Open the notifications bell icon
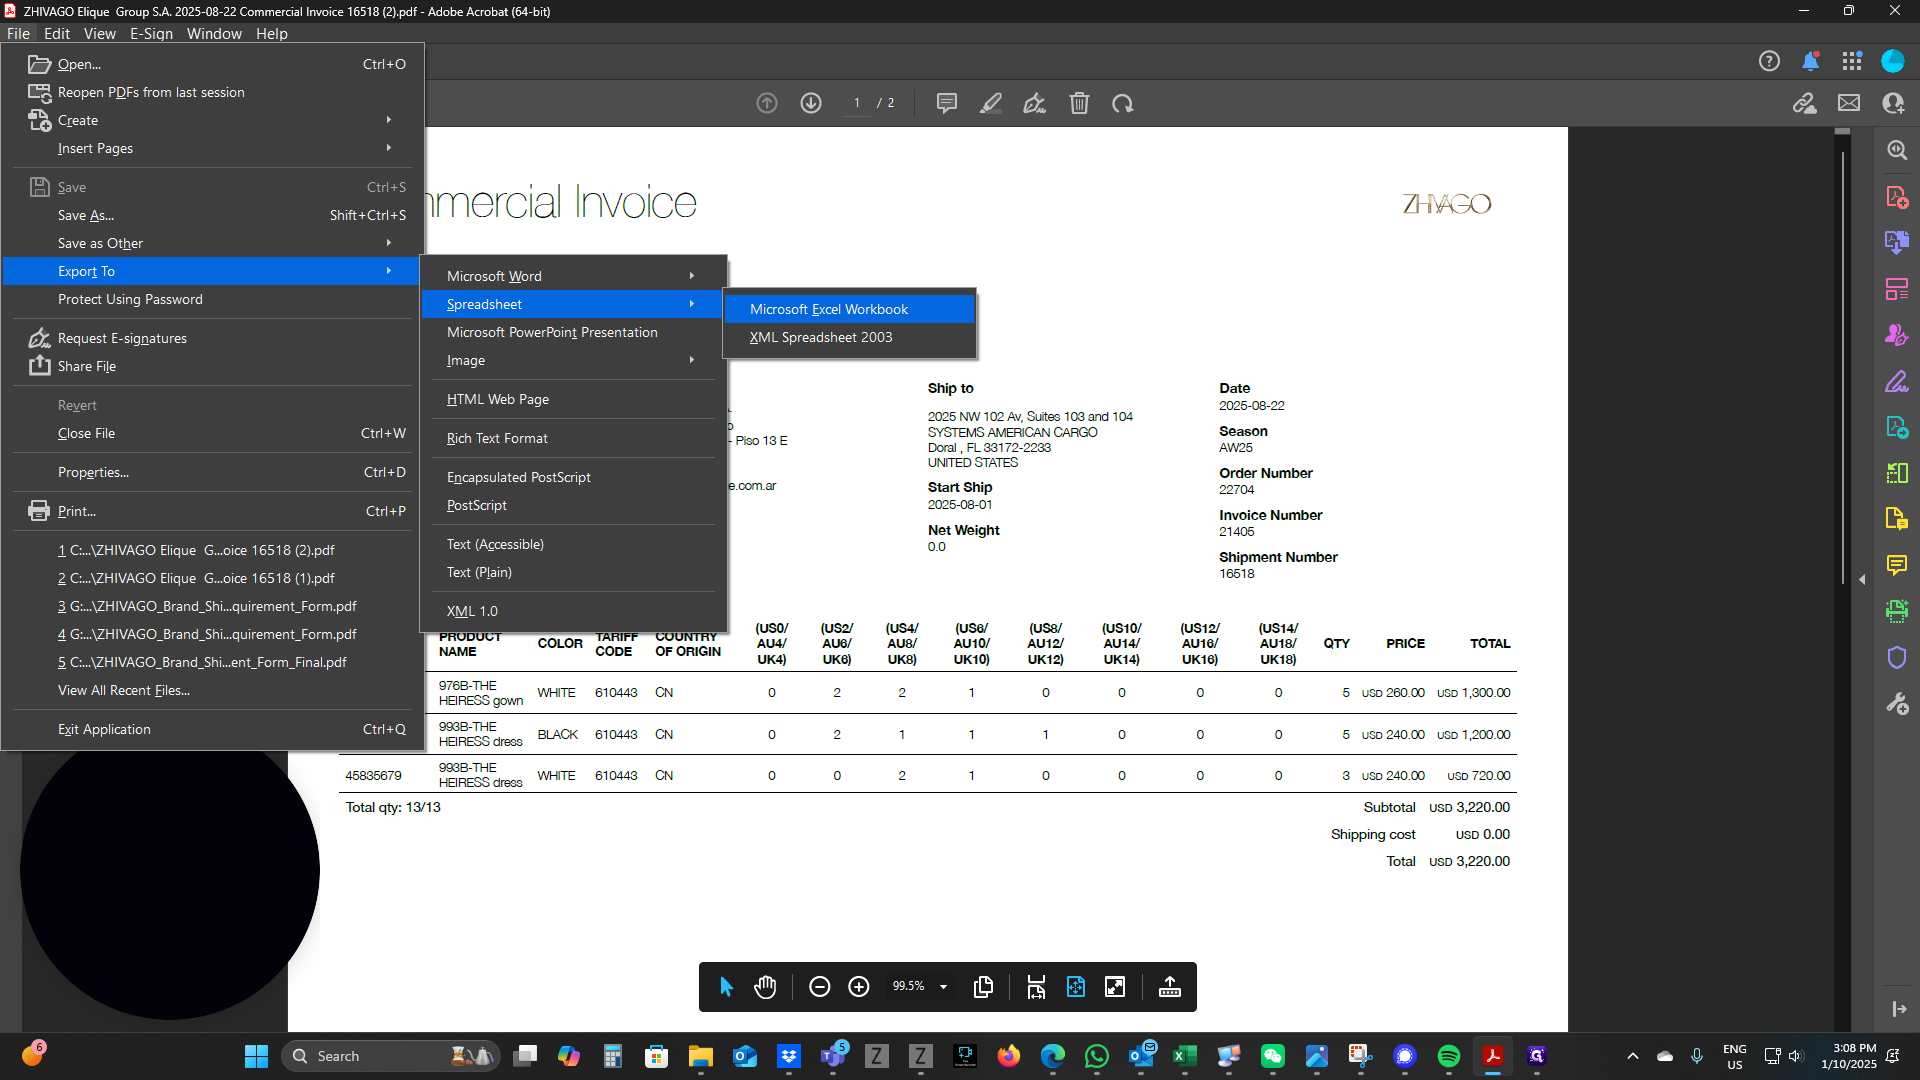This screenshot has width=1920, height=1080. (1810, 61)
